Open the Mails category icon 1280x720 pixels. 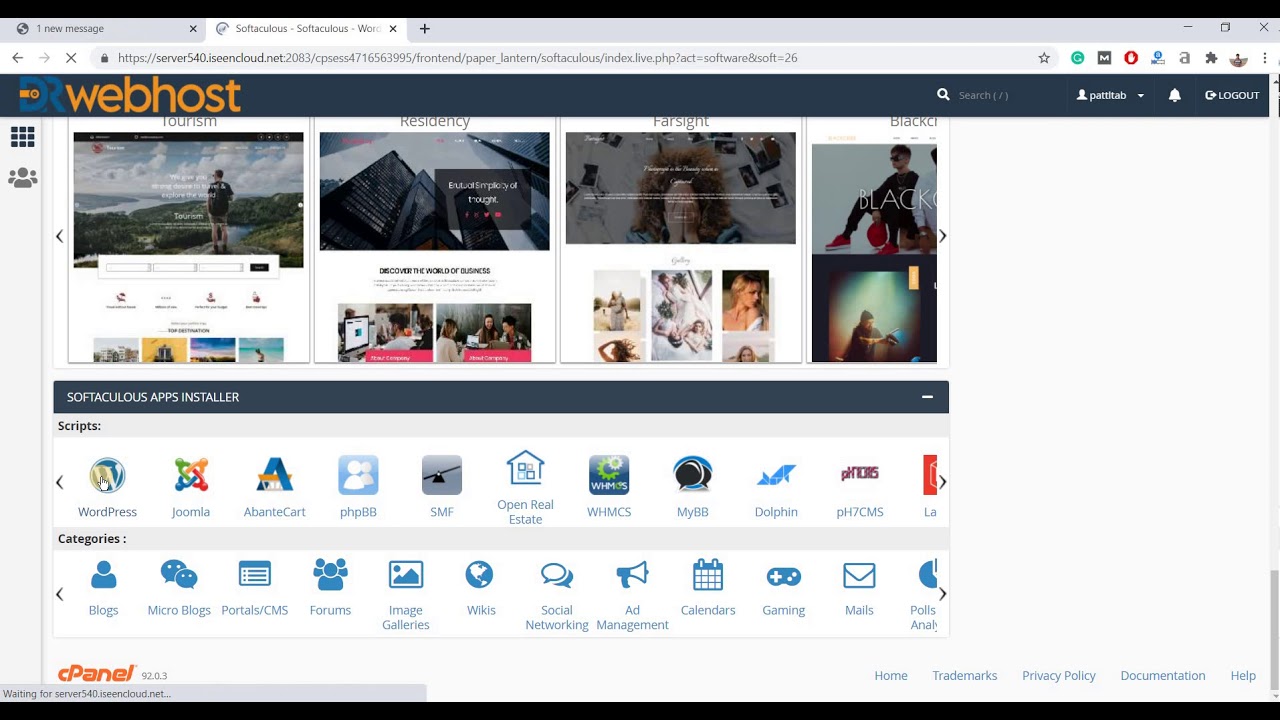pyautogui.click(x=859, y=576)
